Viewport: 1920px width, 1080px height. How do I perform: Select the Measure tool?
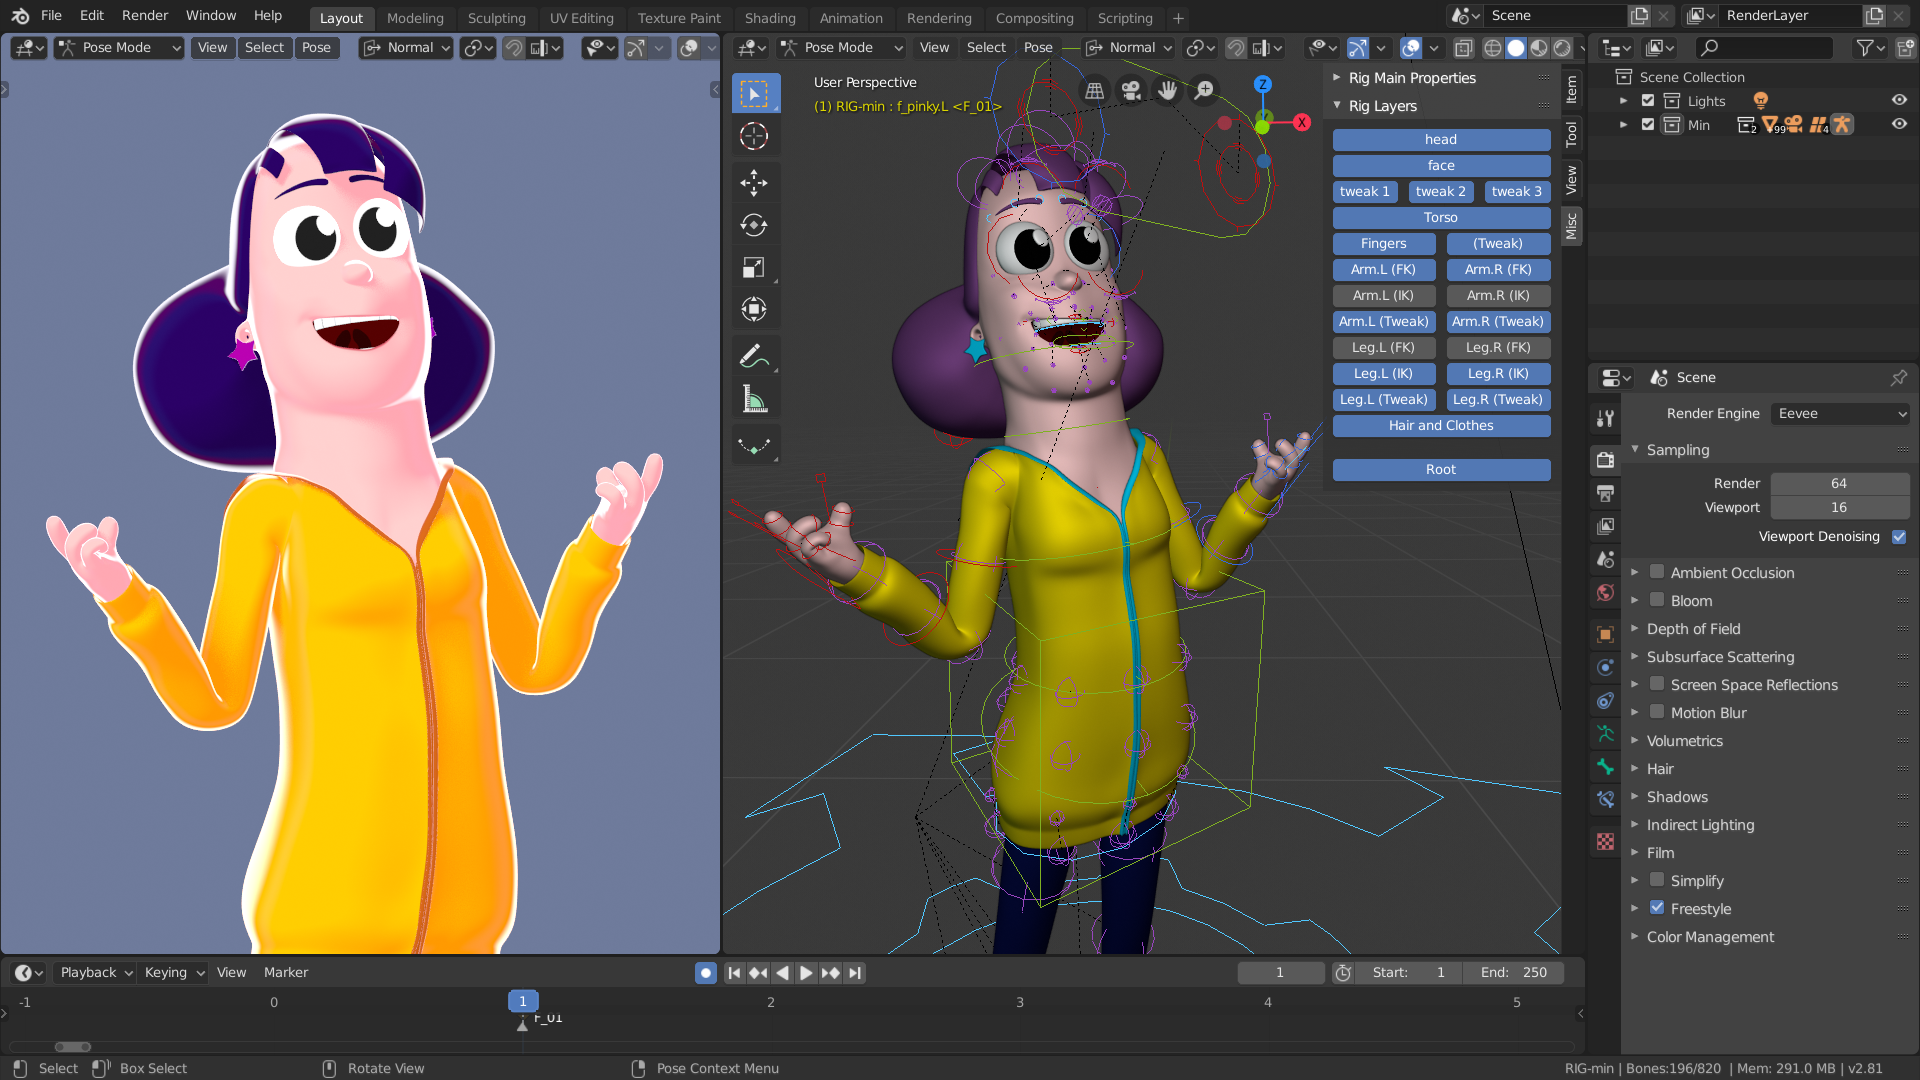click(754, 399)
